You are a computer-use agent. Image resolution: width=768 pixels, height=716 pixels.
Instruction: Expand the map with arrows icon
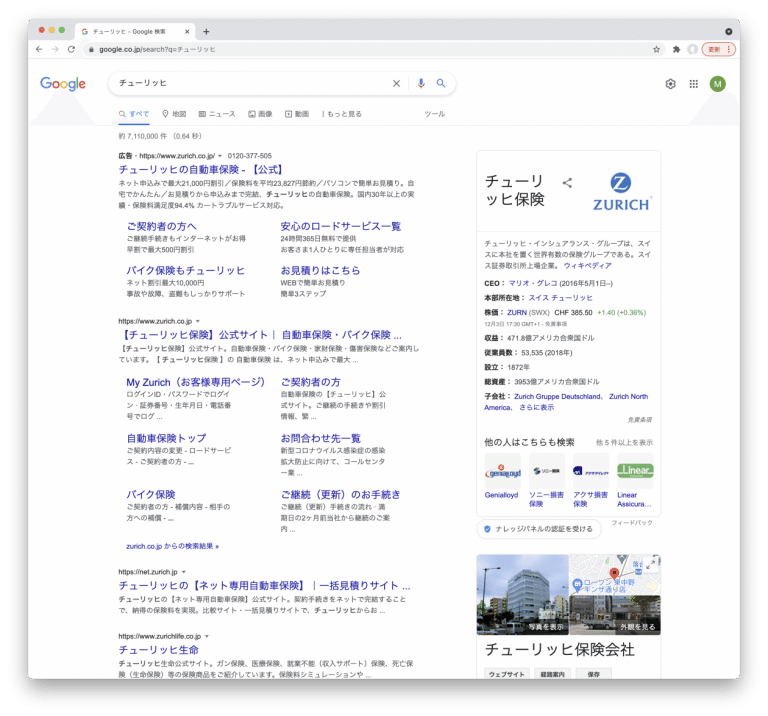[650, 565]
